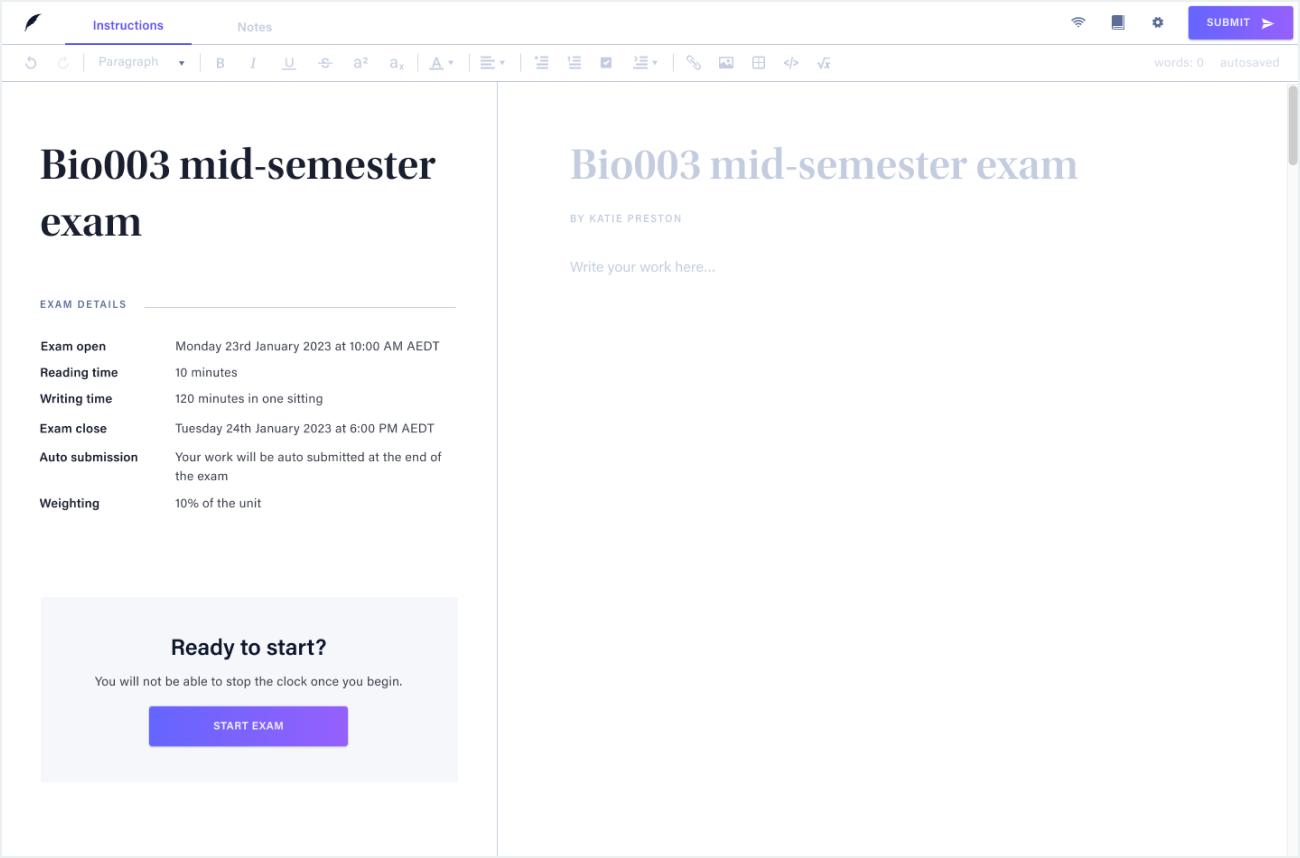Insert a link using the chain icon
The height and width of the screenshot is (858, 1300).
tap(693, 63)
